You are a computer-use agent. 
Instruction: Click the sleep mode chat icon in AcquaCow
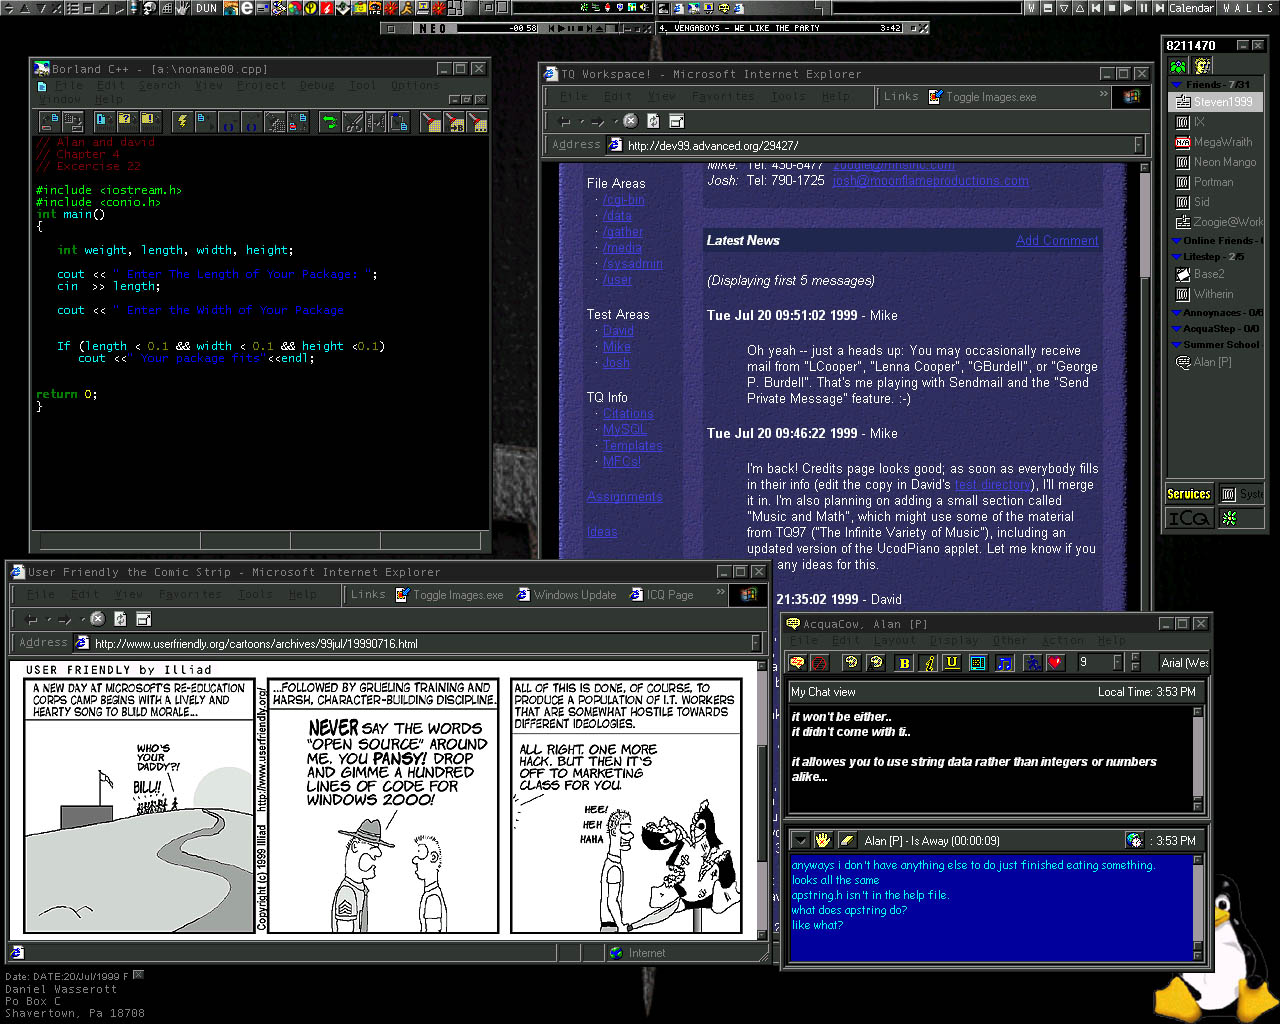797,662
